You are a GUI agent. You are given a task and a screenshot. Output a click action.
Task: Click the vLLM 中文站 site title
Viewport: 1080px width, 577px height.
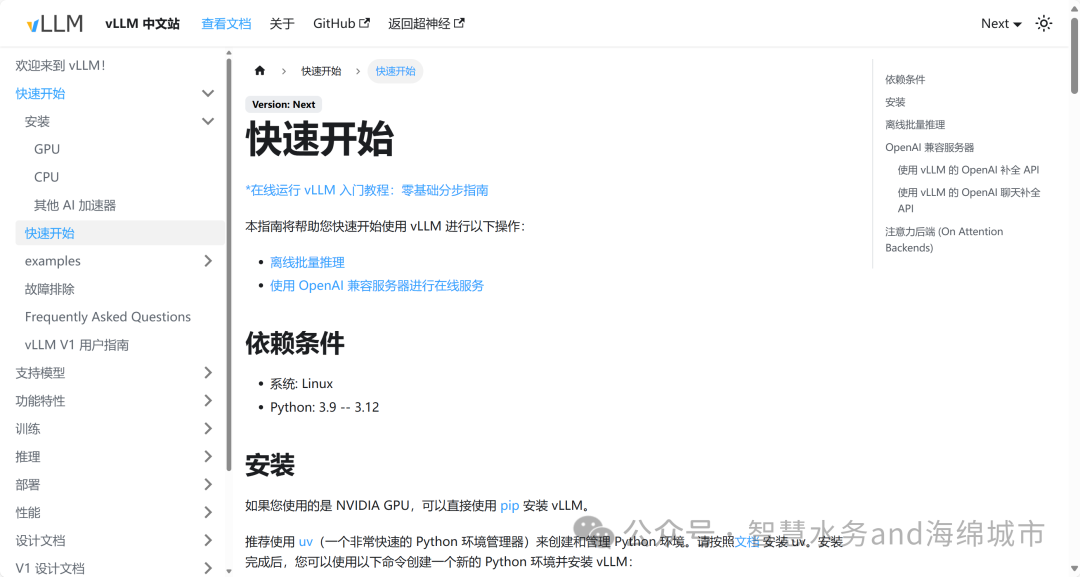[143, 23]
